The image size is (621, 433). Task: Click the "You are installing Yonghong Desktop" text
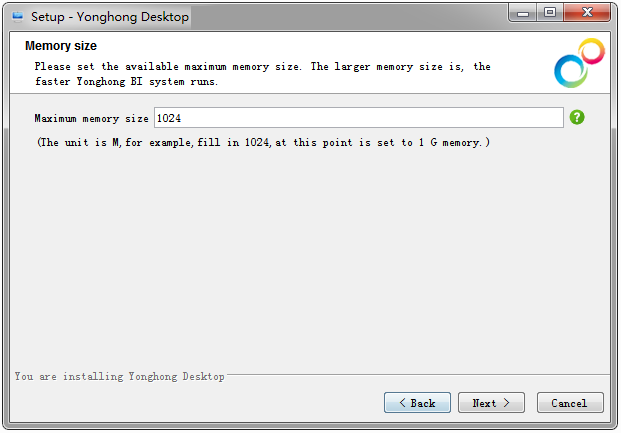point(120,376)
